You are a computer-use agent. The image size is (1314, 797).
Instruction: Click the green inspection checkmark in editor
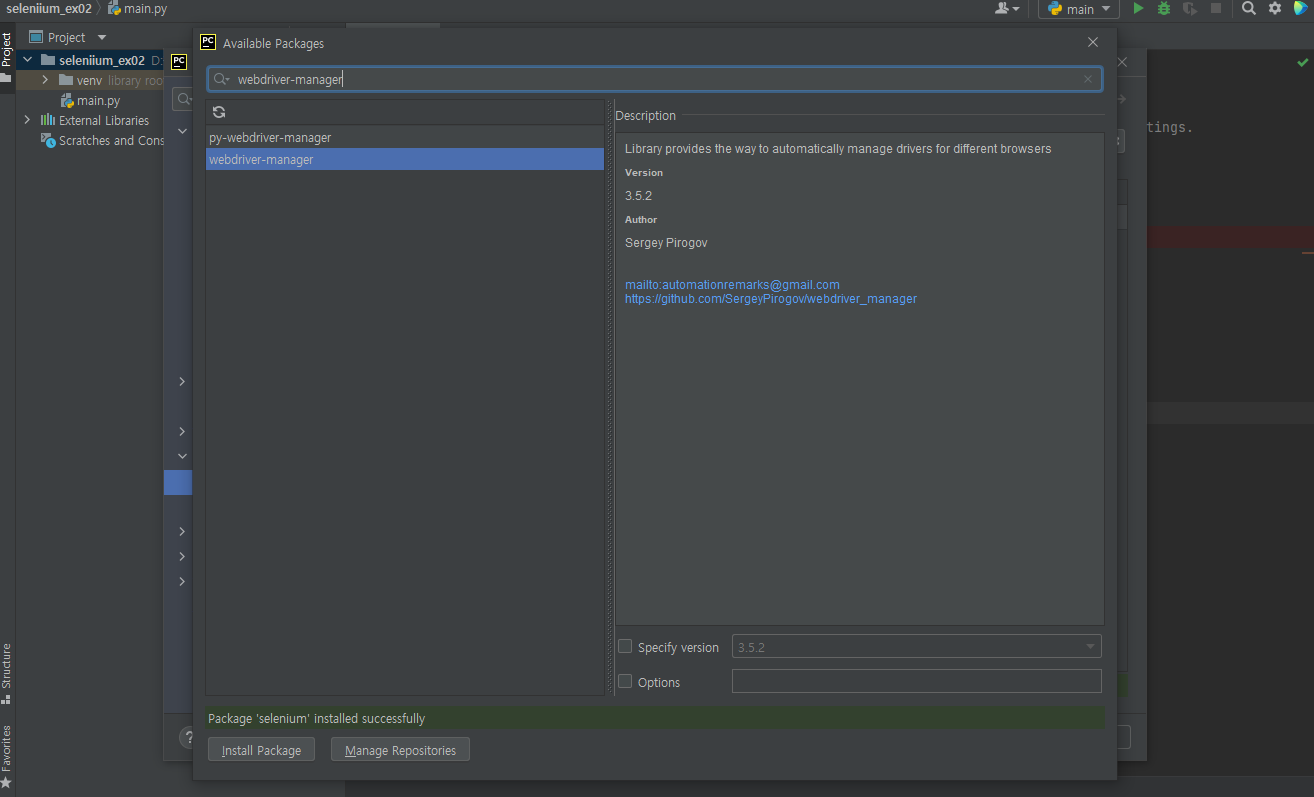[x=1301, y=63]
